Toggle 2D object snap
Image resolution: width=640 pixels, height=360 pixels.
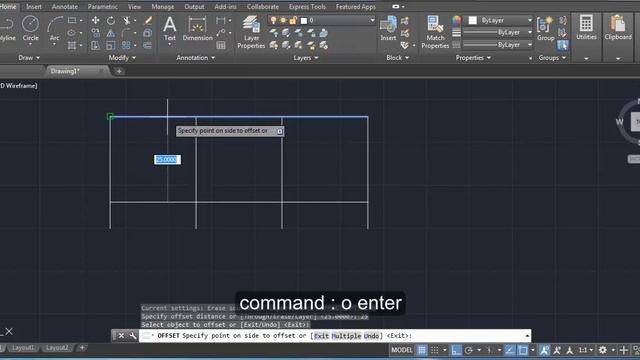(523, 350)
